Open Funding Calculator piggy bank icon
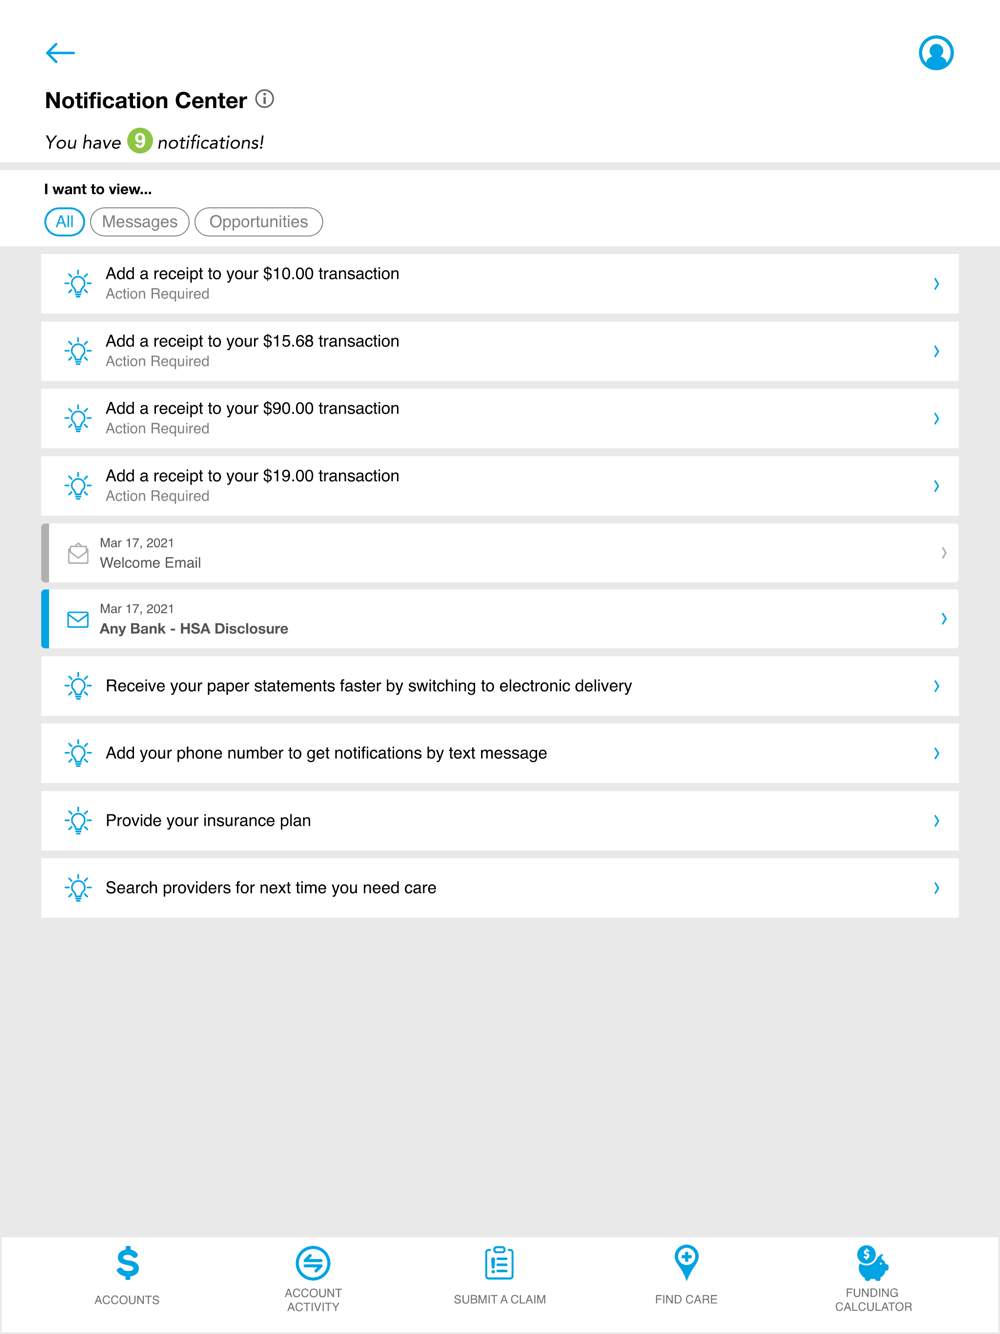The width and height of the screenshot is (1000, 1334). click(x=872, y=1263)
